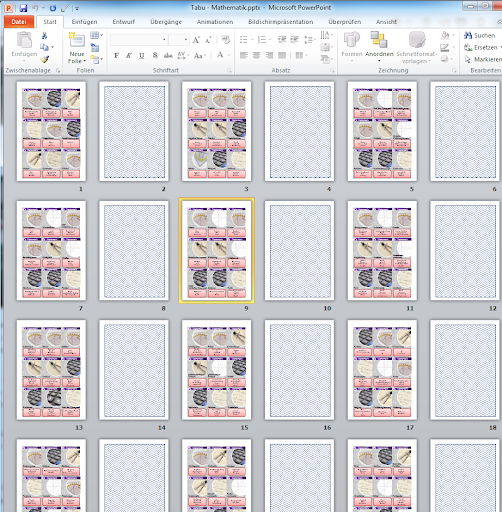Viewport: 502px width, 512px height.
Task: Click the Center text alignment icon
Action: [x=256, y=55]
